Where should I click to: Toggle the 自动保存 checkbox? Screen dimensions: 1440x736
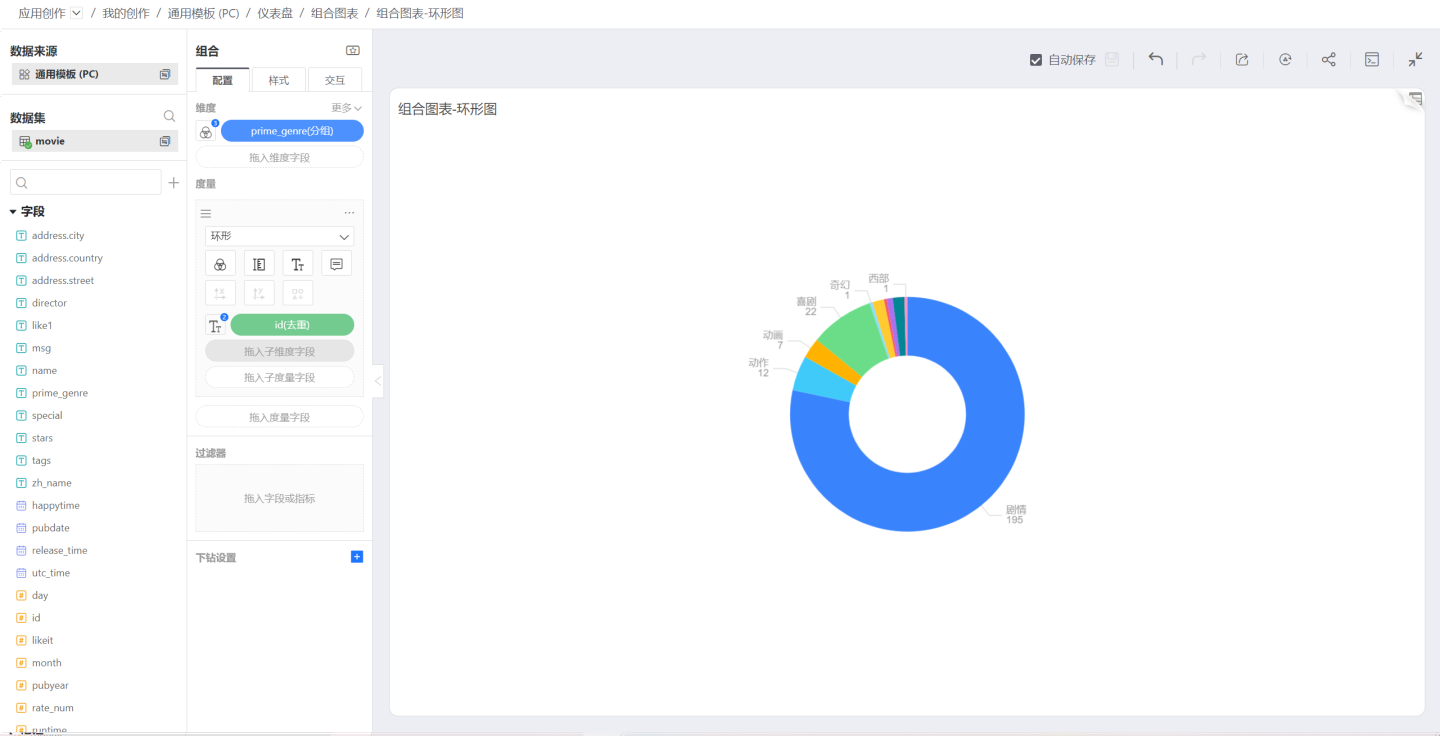[x=1036, y=60]
